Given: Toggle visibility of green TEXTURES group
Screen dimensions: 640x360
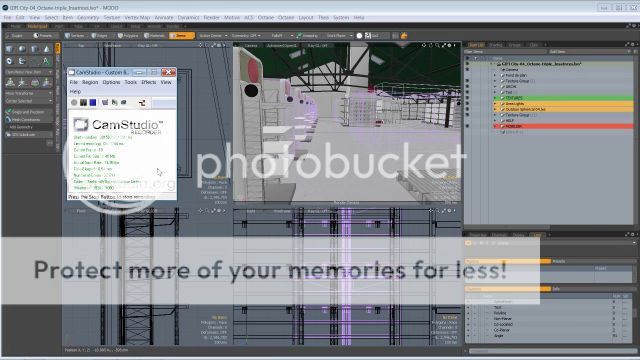Looking at the screenshot, I should [x=467, y=98].
